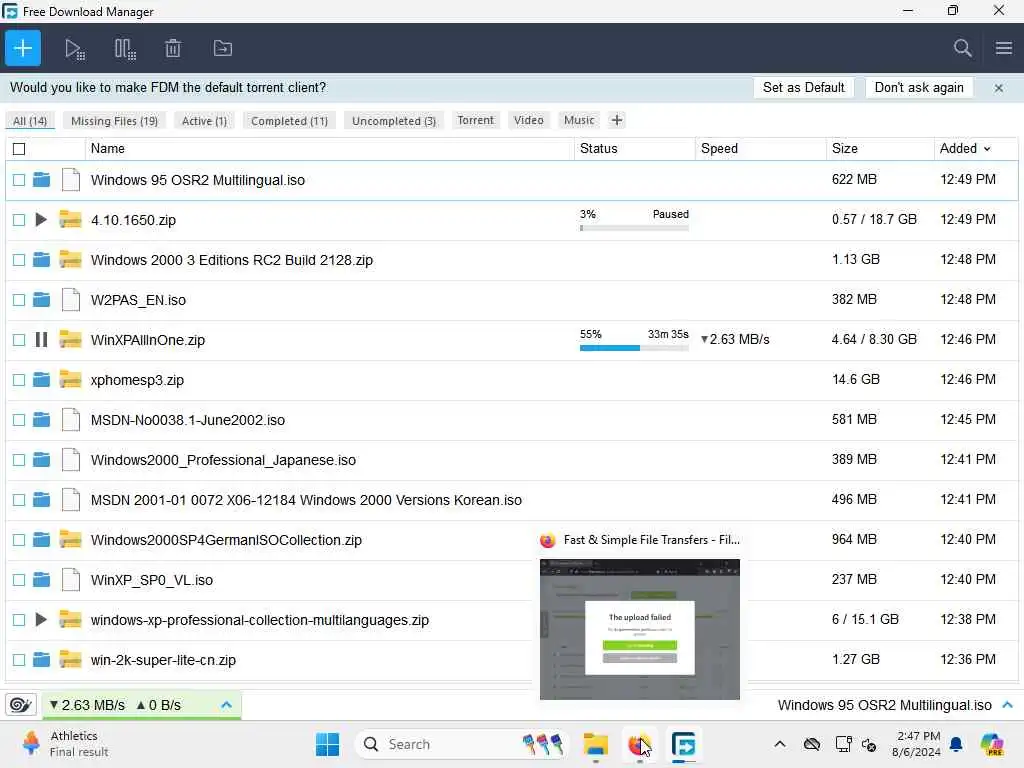Select the Torrent filter tab
Screen dimensions: 1024x768
(475, 120)
